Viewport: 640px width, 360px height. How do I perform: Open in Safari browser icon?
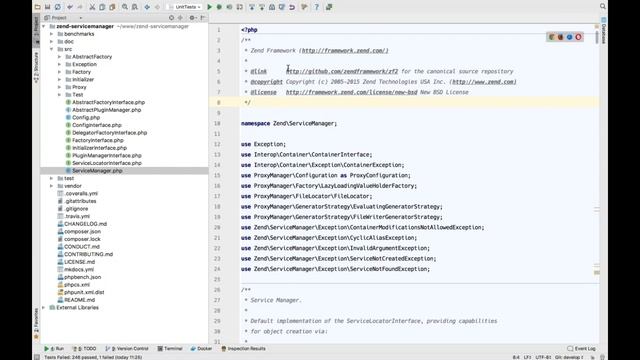click(x=570, y=37)
